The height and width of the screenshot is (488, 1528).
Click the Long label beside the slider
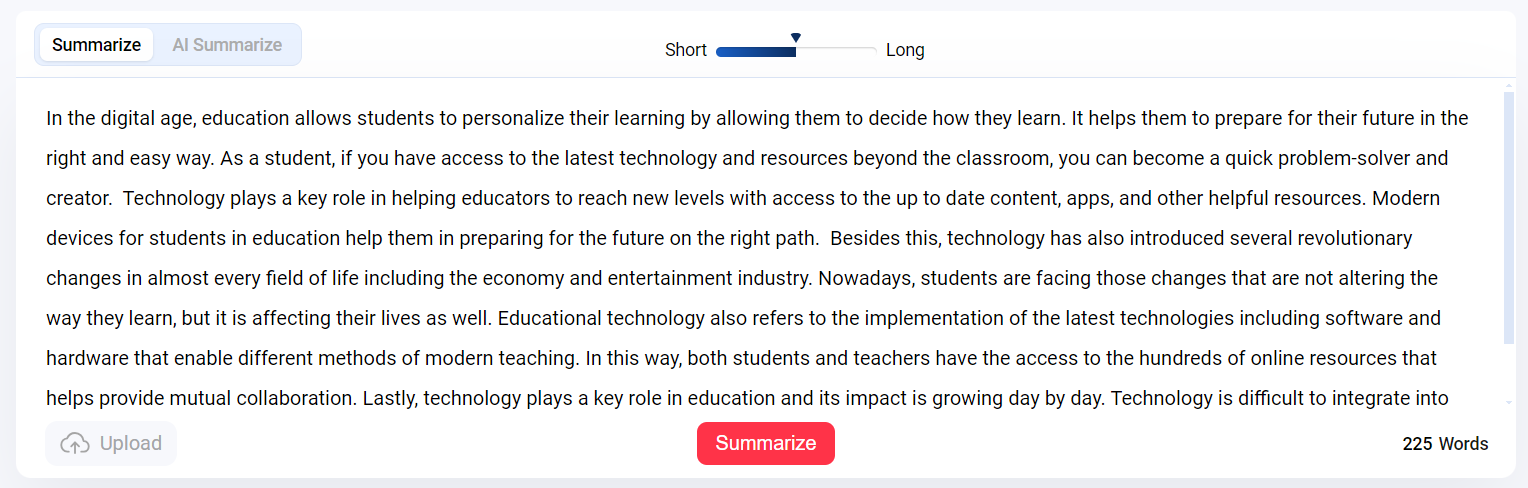point(905,50)
